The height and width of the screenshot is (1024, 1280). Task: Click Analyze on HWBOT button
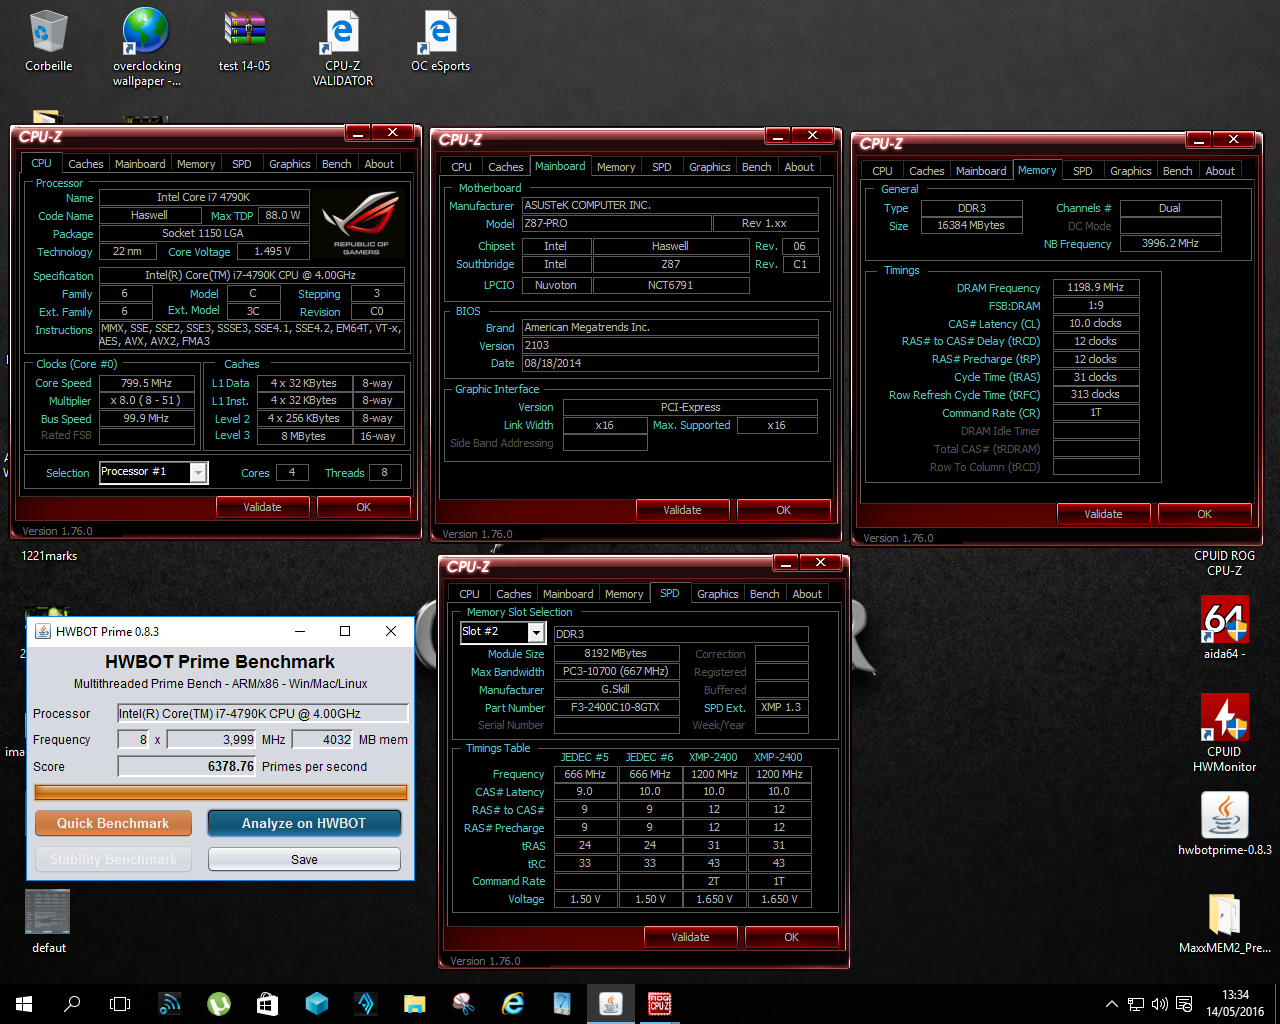[x=304, y=823]
